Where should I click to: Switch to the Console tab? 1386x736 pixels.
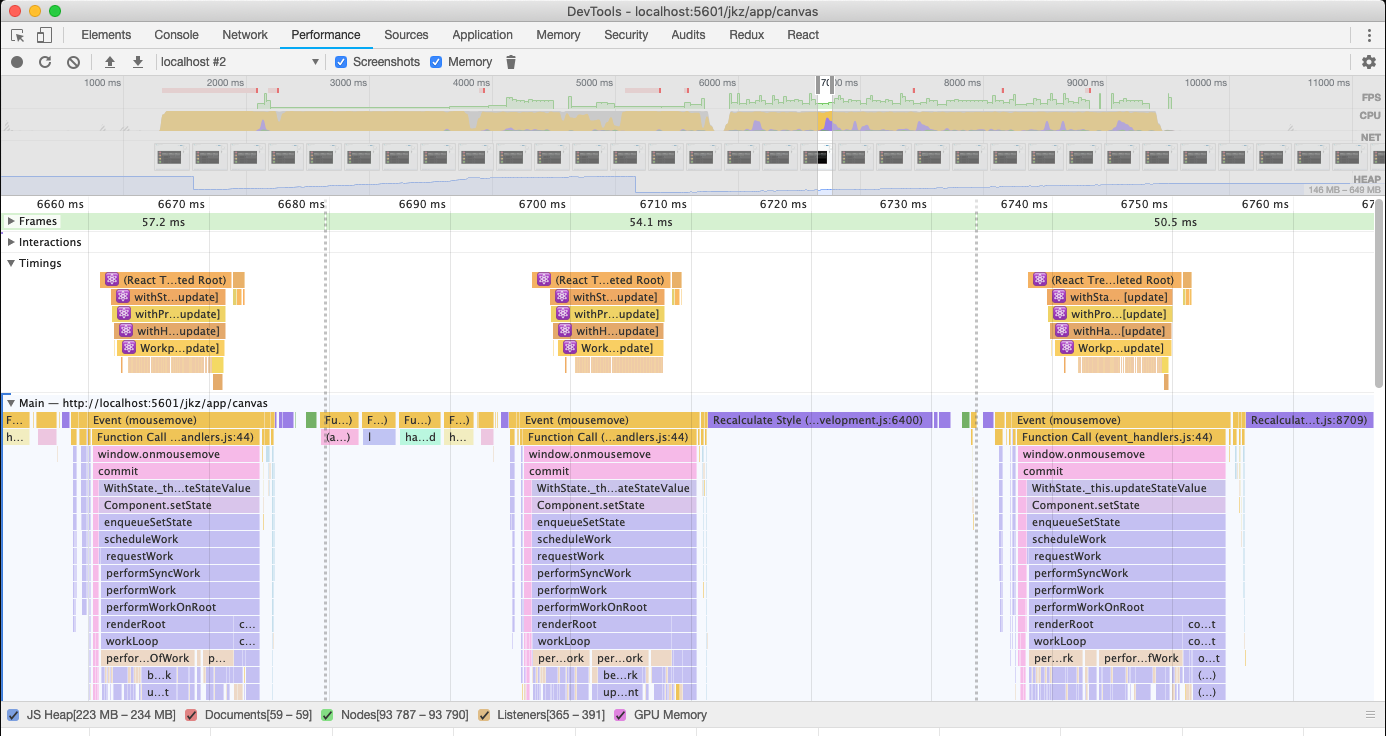tap(177, 35)
